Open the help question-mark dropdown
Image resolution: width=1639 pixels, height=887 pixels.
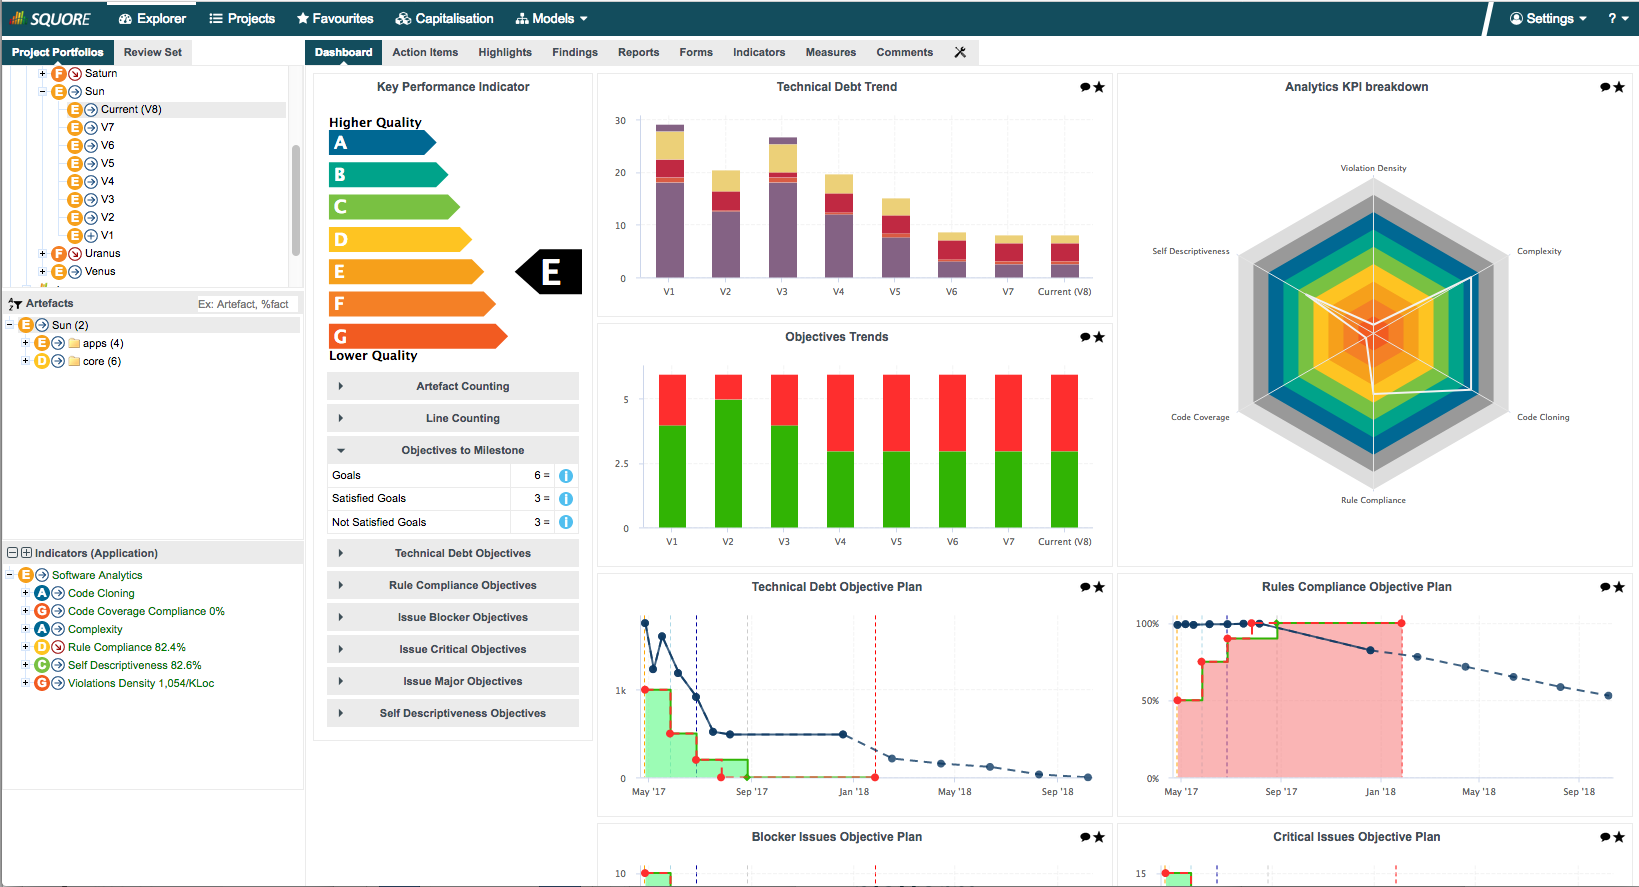click(1617, 19)
